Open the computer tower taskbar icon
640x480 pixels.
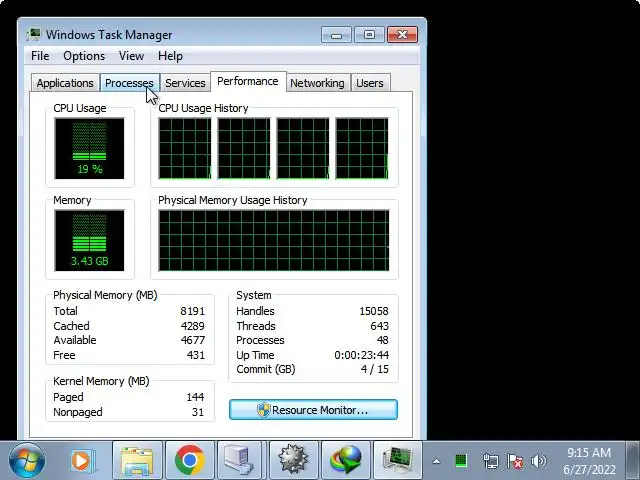(239, 461)
